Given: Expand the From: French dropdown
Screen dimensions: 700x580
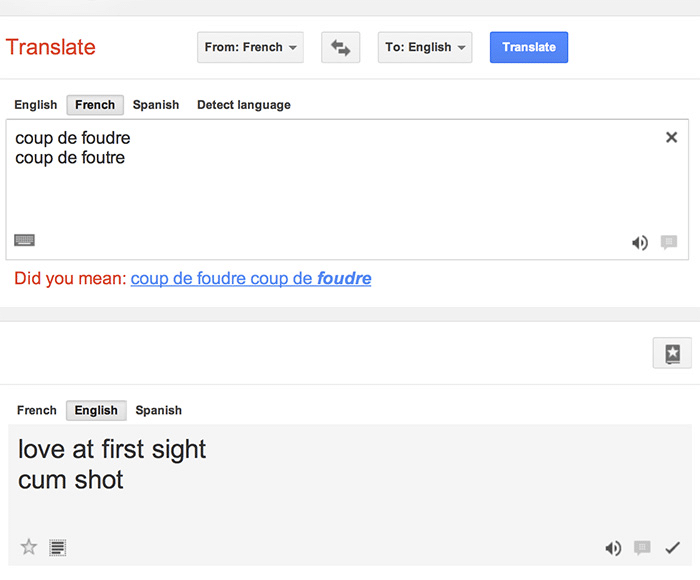Looking at the screenshot, I should 250,47.
